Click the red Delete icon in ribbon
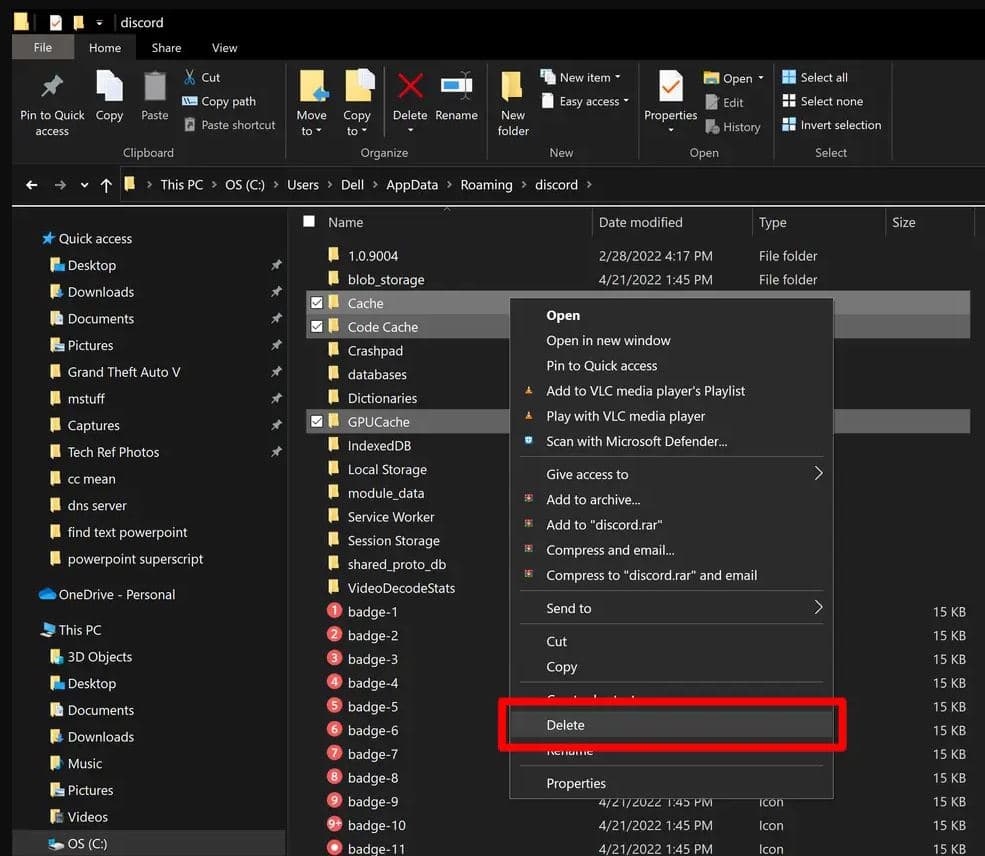The width and height of the screenshot is (985, 856). click(410, 86)
